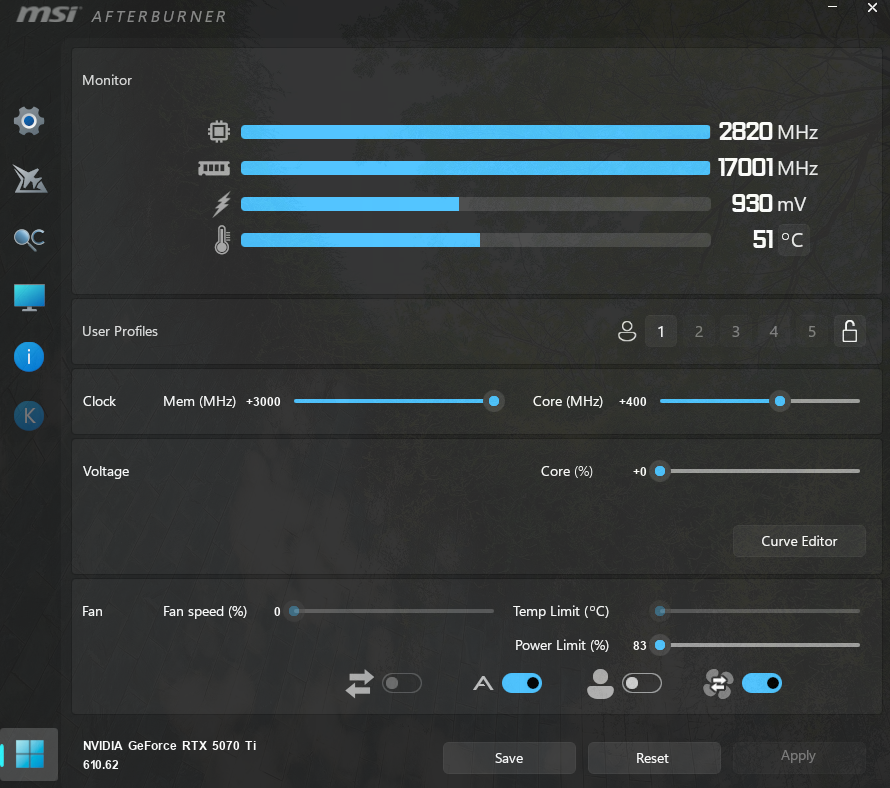Open OC Scanner magnifier icon

click(29, 239)
